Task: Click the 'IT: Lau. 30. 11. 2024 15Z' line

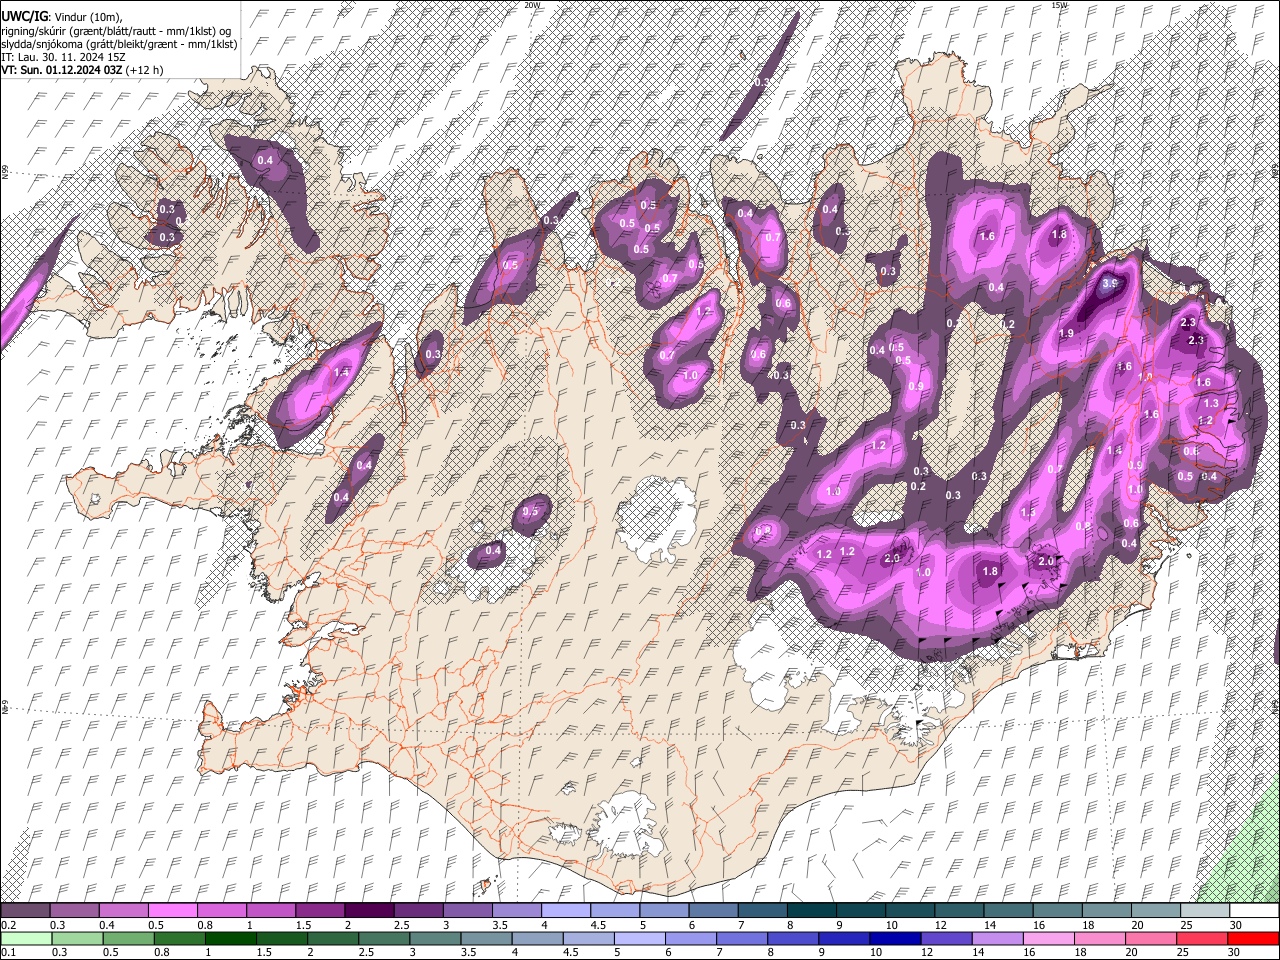Action: pos(63,57)
